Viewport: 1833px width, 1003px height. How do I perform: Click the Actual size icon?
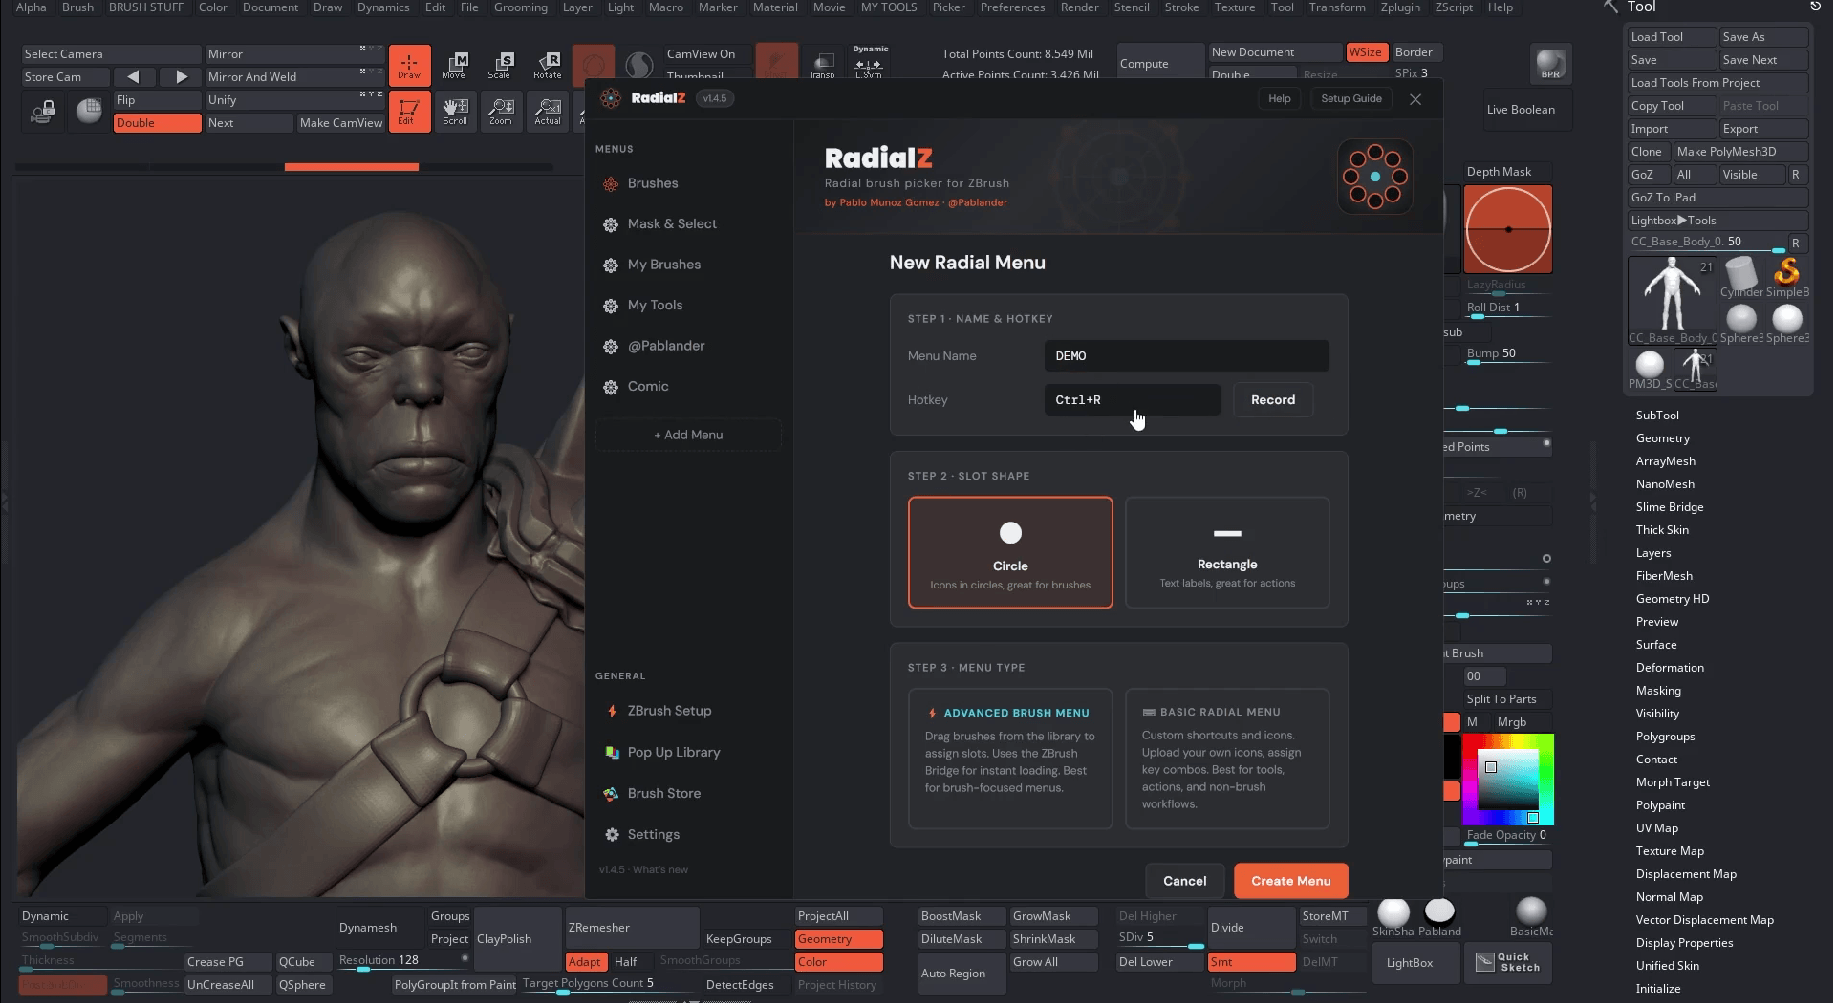pyautogui.click(x=547, y=111)
